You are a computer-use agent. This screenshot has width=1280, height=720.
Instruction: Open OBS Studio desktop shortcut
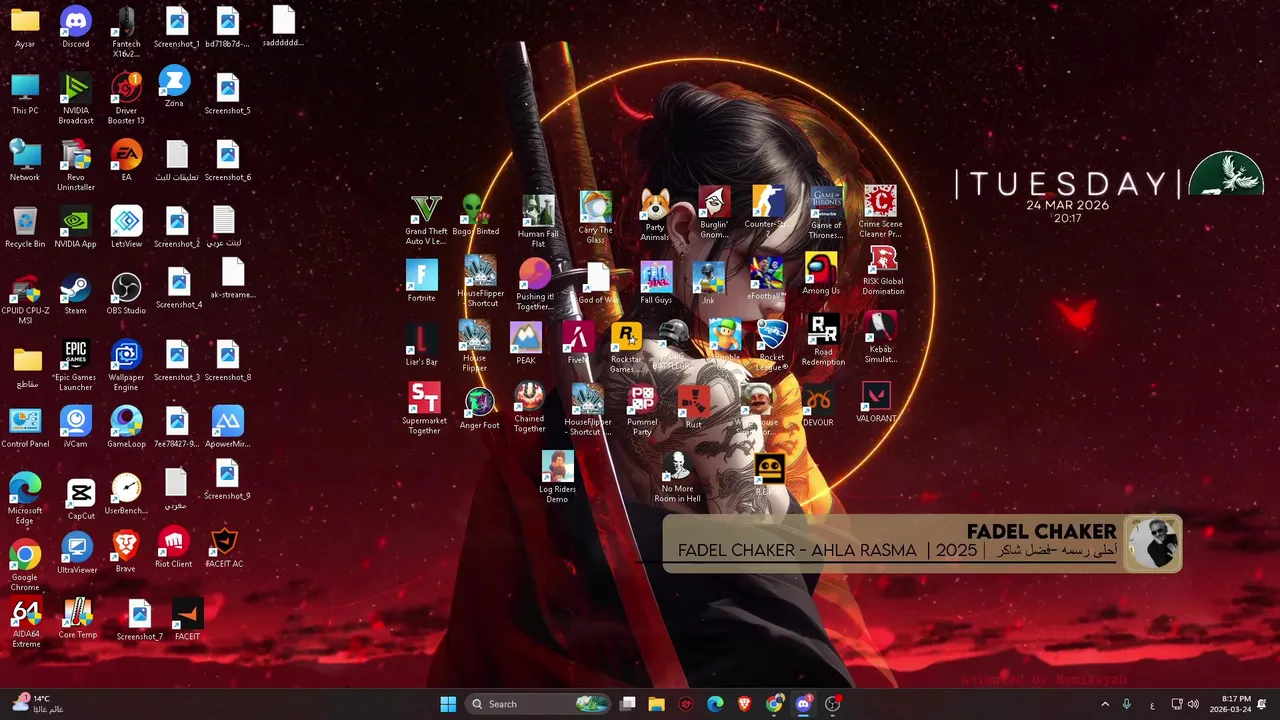click(126, 294)
